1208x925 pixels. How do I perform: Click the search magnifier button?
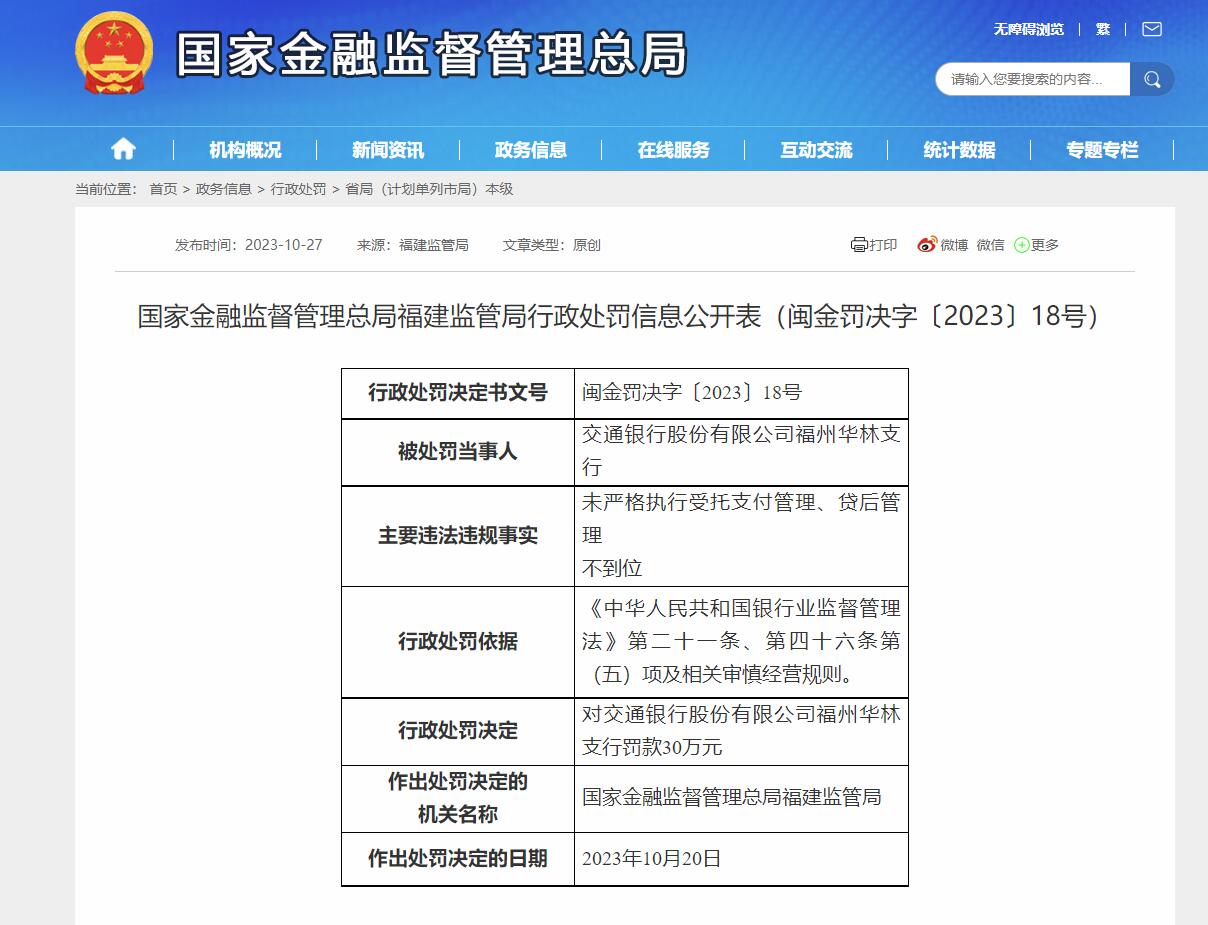pyautogui.click(x=1150, y=78)
